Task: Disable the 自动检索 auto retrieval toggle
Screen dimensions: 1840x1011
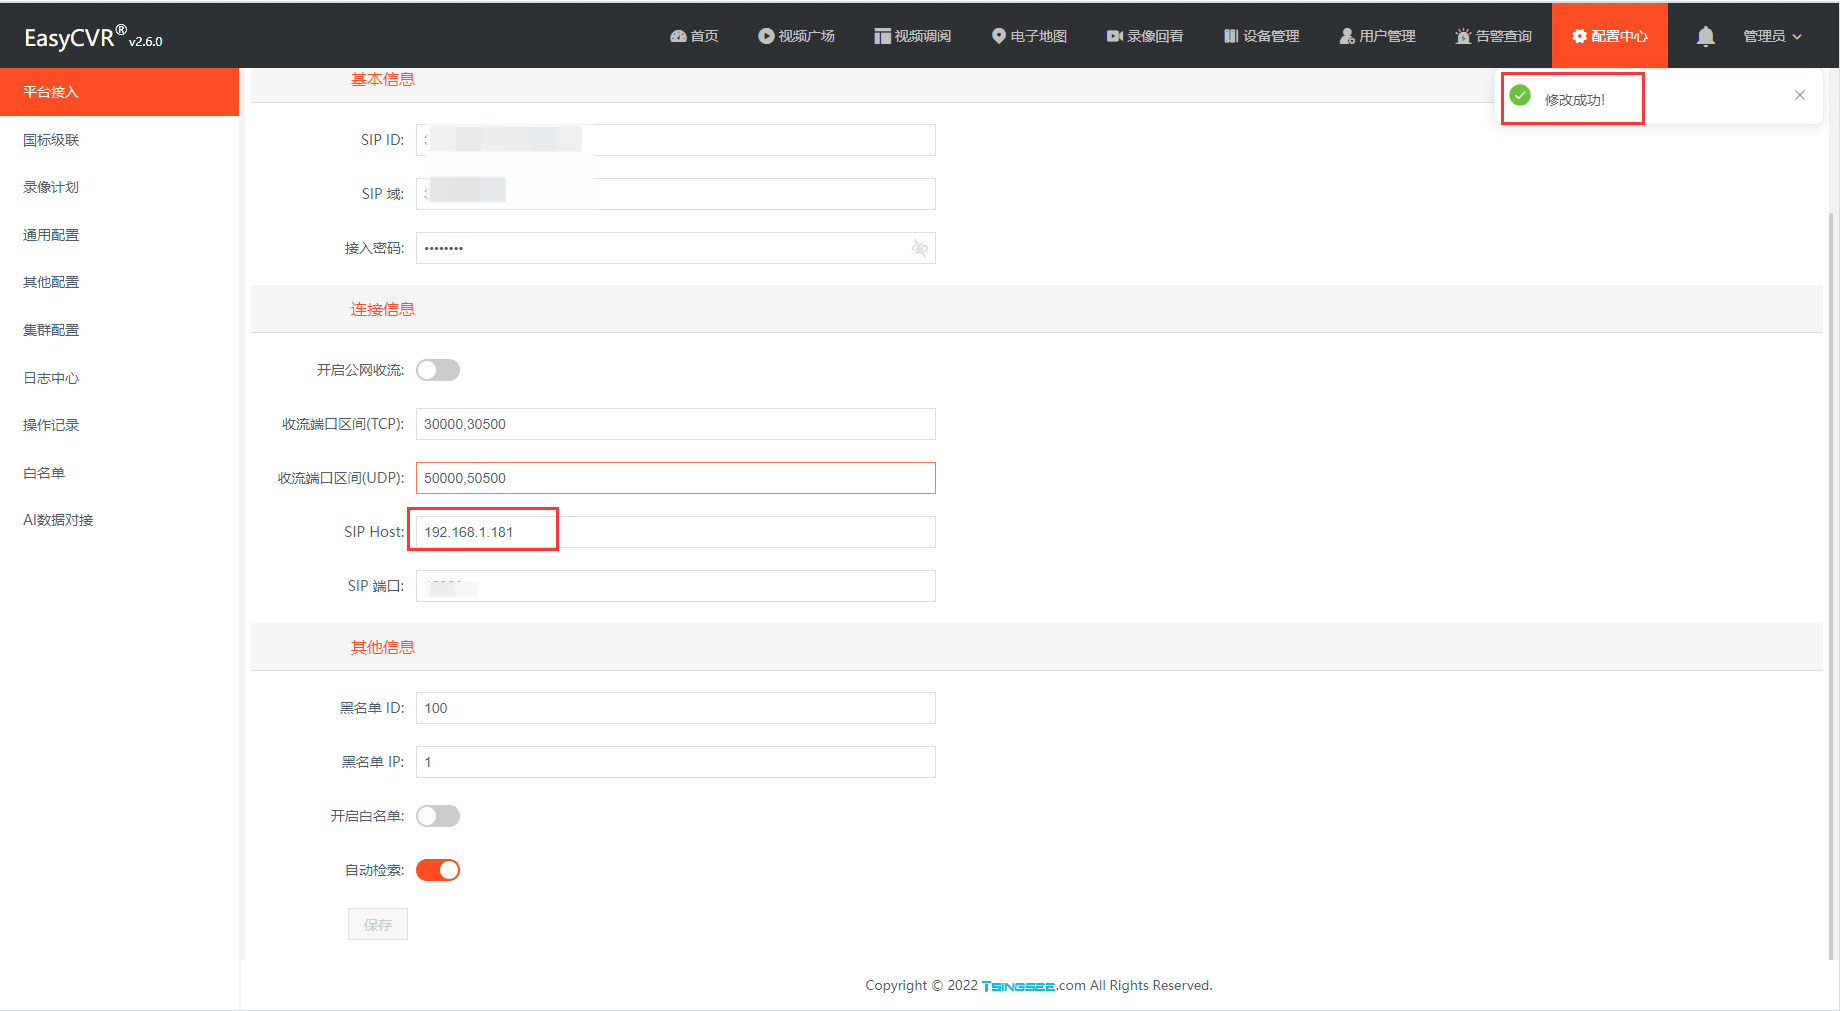Action: 438,869
